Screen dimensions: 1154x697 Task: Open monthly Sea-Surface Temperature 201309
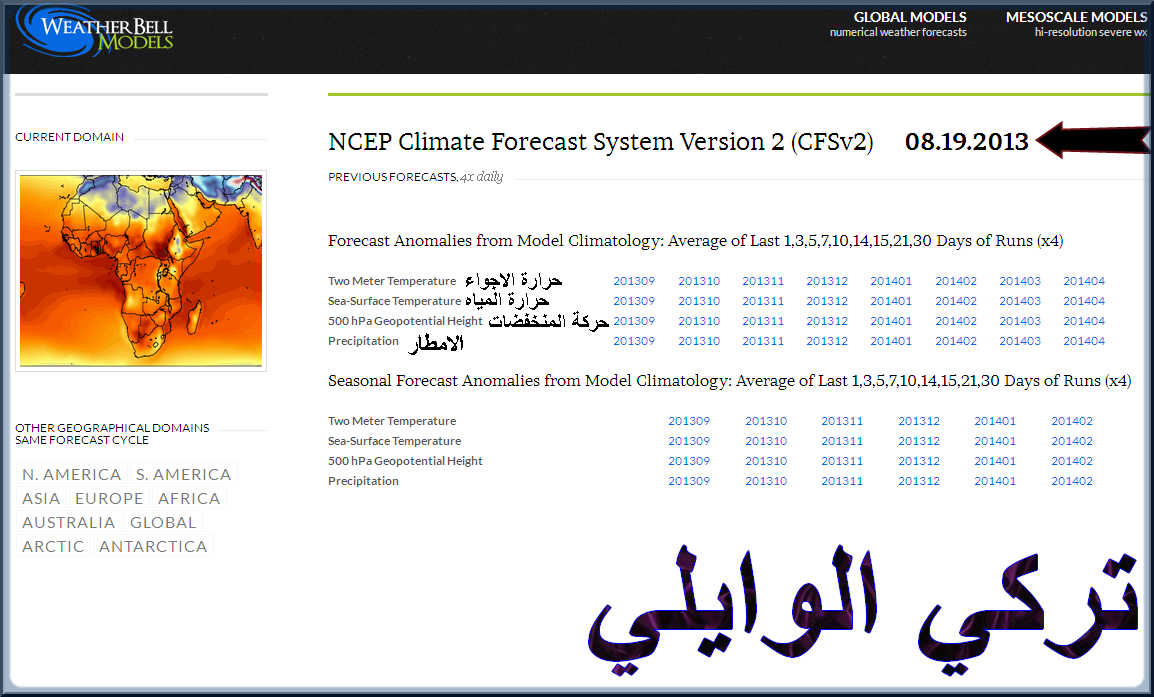634,301
